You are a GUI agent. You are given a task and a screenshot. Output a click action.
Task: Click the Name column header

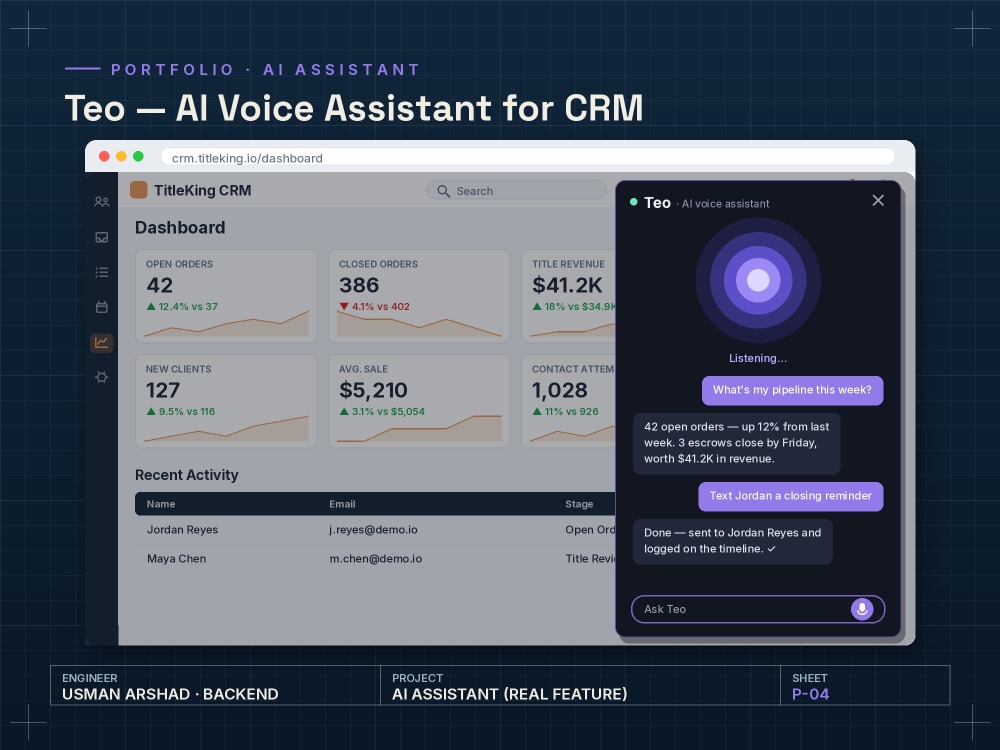[x=161, y=504]
